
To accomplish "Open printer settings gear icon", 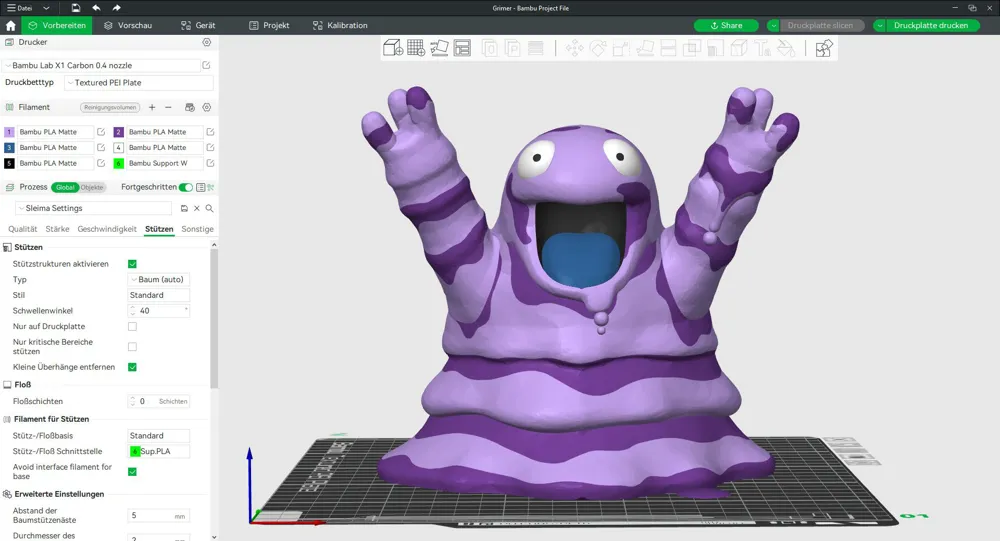I will (207, 42).
